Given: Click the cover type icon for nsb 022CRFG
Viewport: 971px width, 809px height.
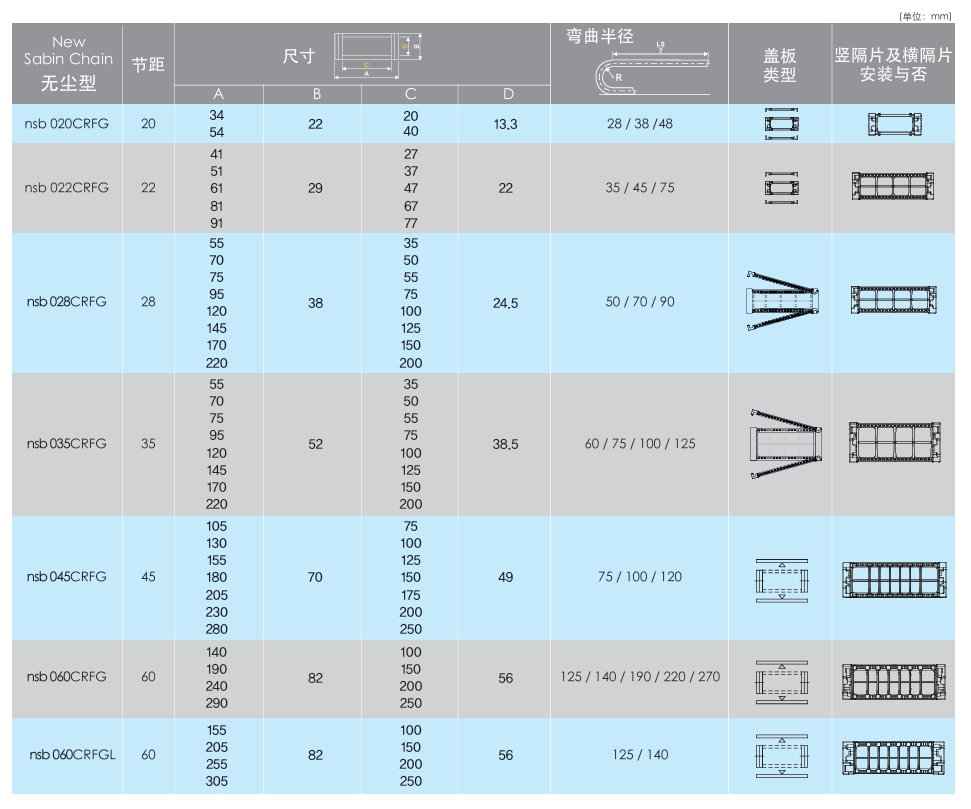Looking at the screenshot, I should pos(781,188).
